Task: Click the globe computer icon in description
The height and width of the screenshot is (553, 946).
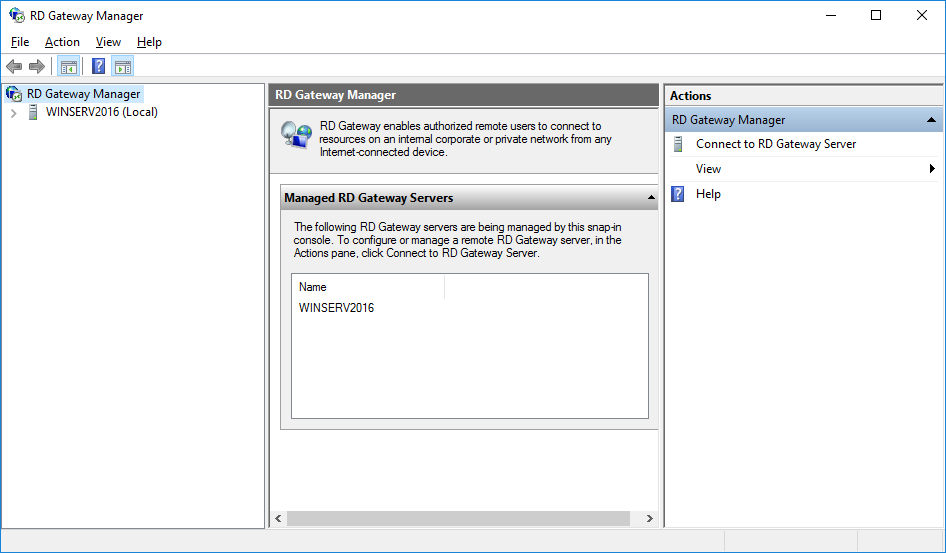Action: click(x=297, y=135)
